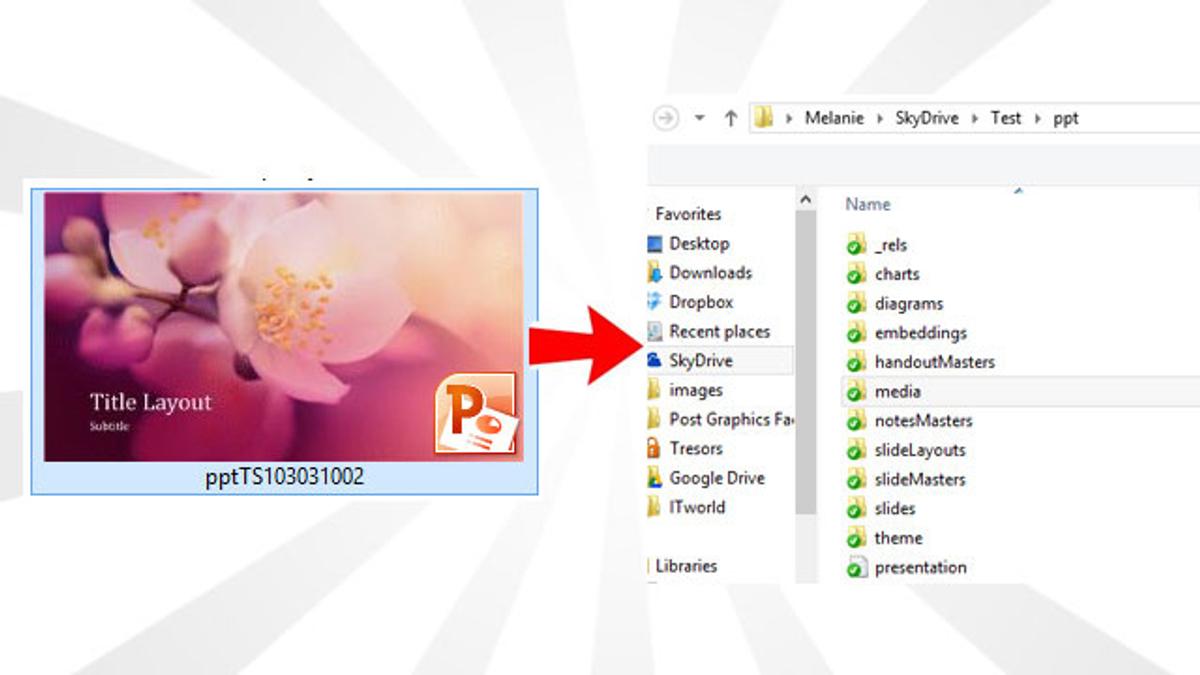
Task: Click the "Dropbox" sidebar label
Action: coord(701,302)
